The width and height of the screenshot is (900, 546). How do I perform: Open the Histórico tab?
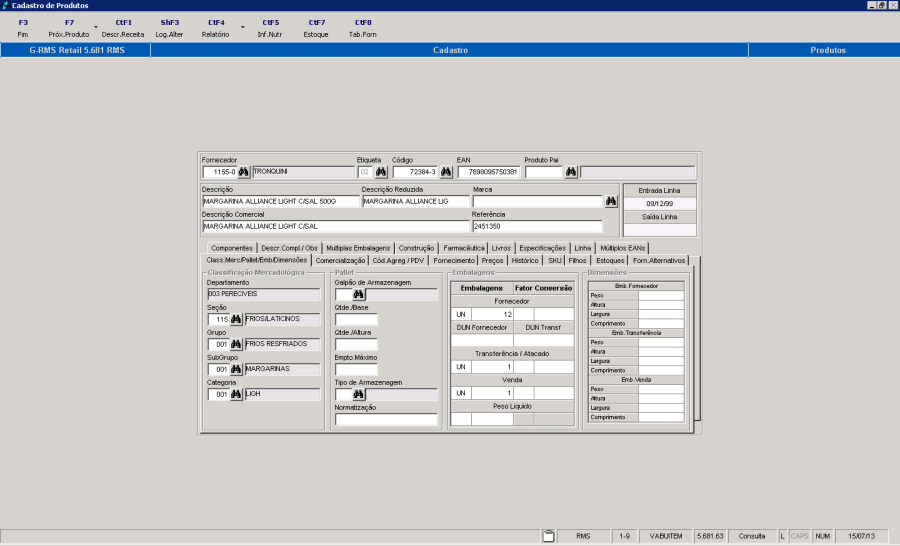(x=525, y=261)
